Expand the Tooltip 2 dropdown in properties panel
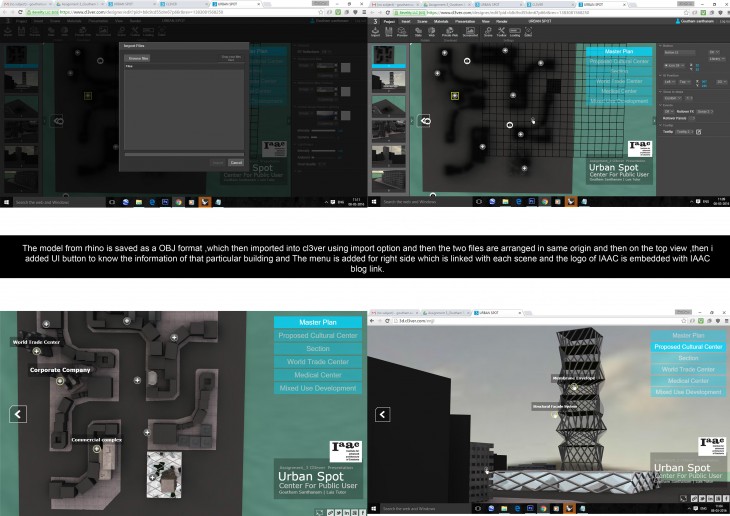 pos(686,131)
